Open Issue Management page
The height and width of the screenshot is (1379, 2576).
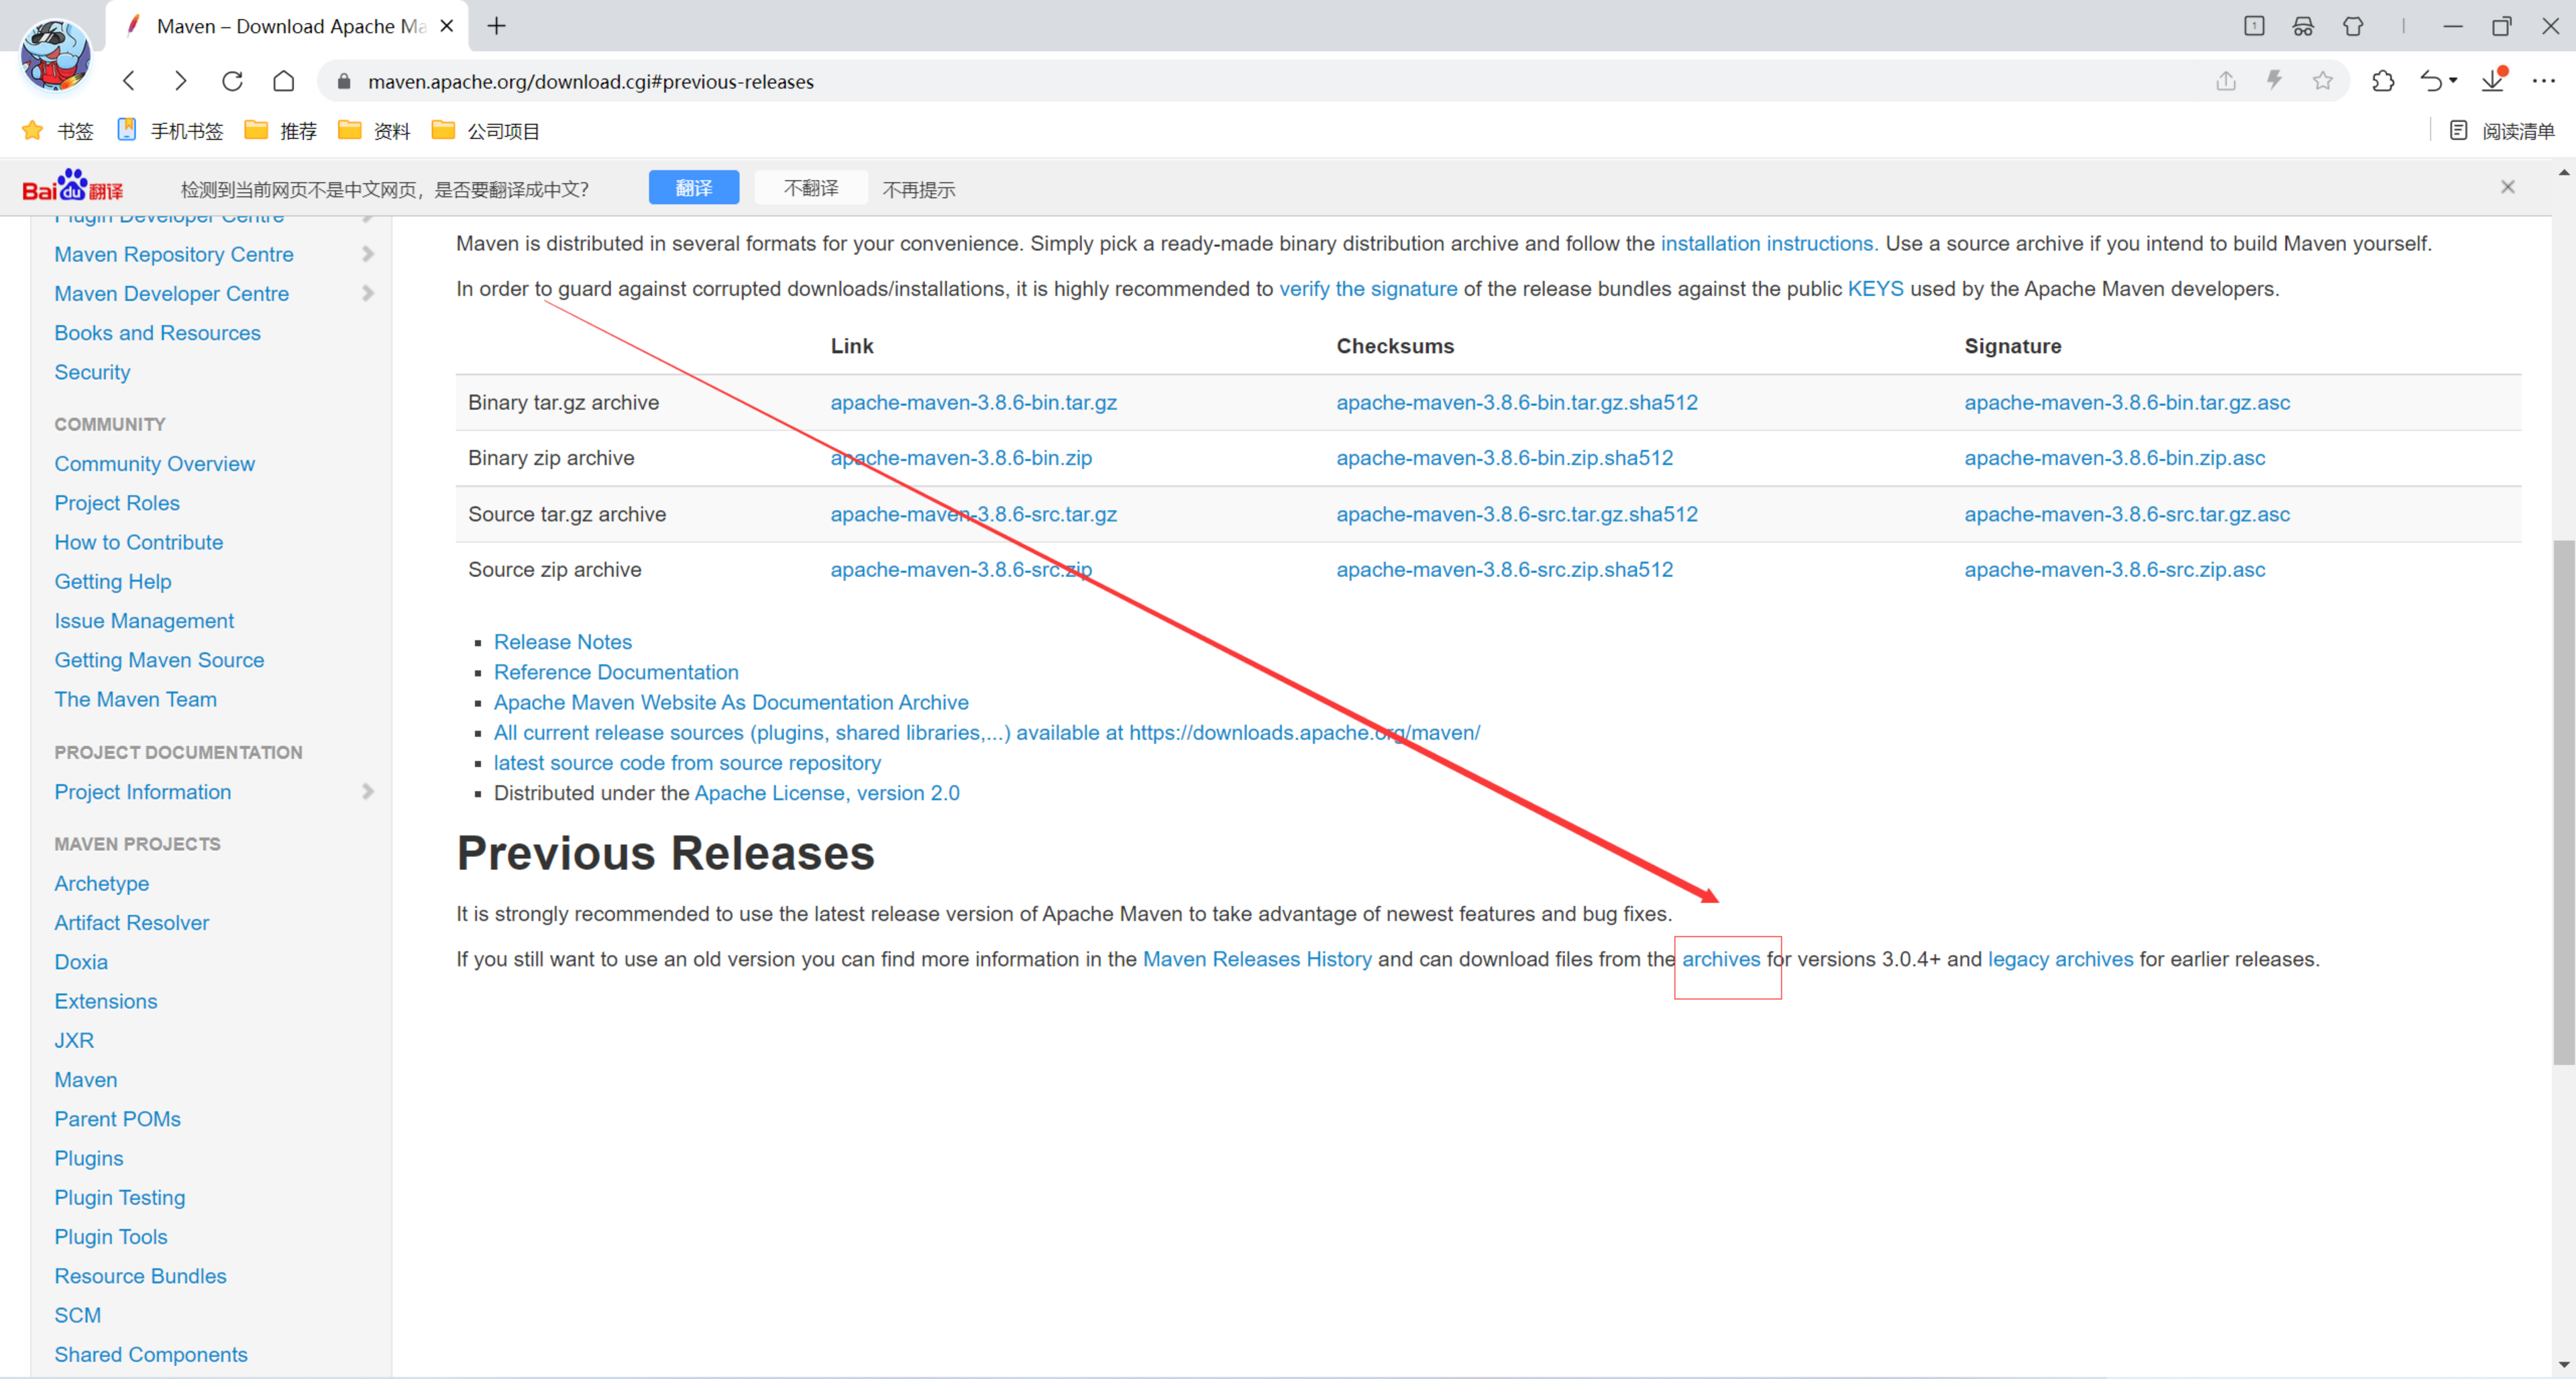(144, 621)
